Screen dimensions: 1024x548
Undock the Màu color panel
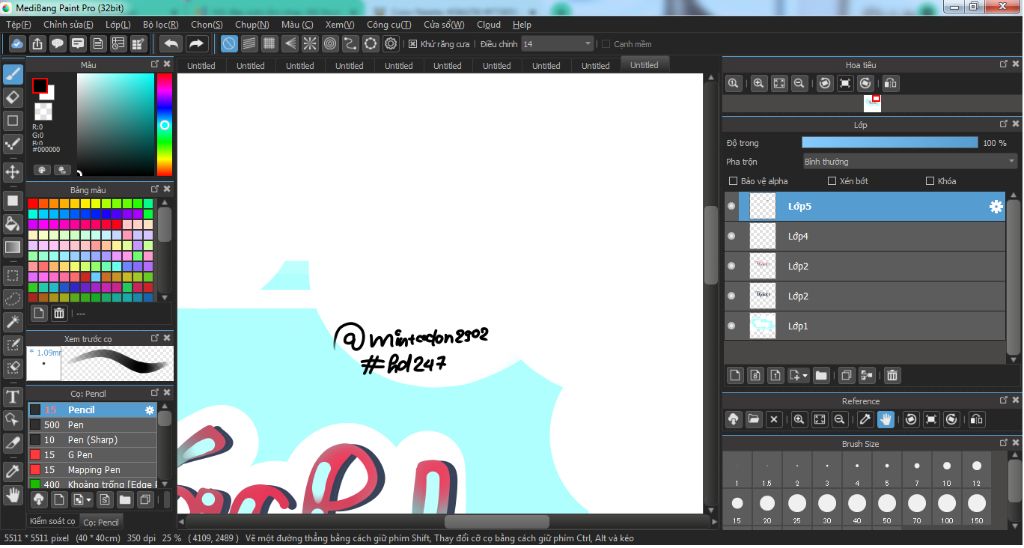[155, 64]
